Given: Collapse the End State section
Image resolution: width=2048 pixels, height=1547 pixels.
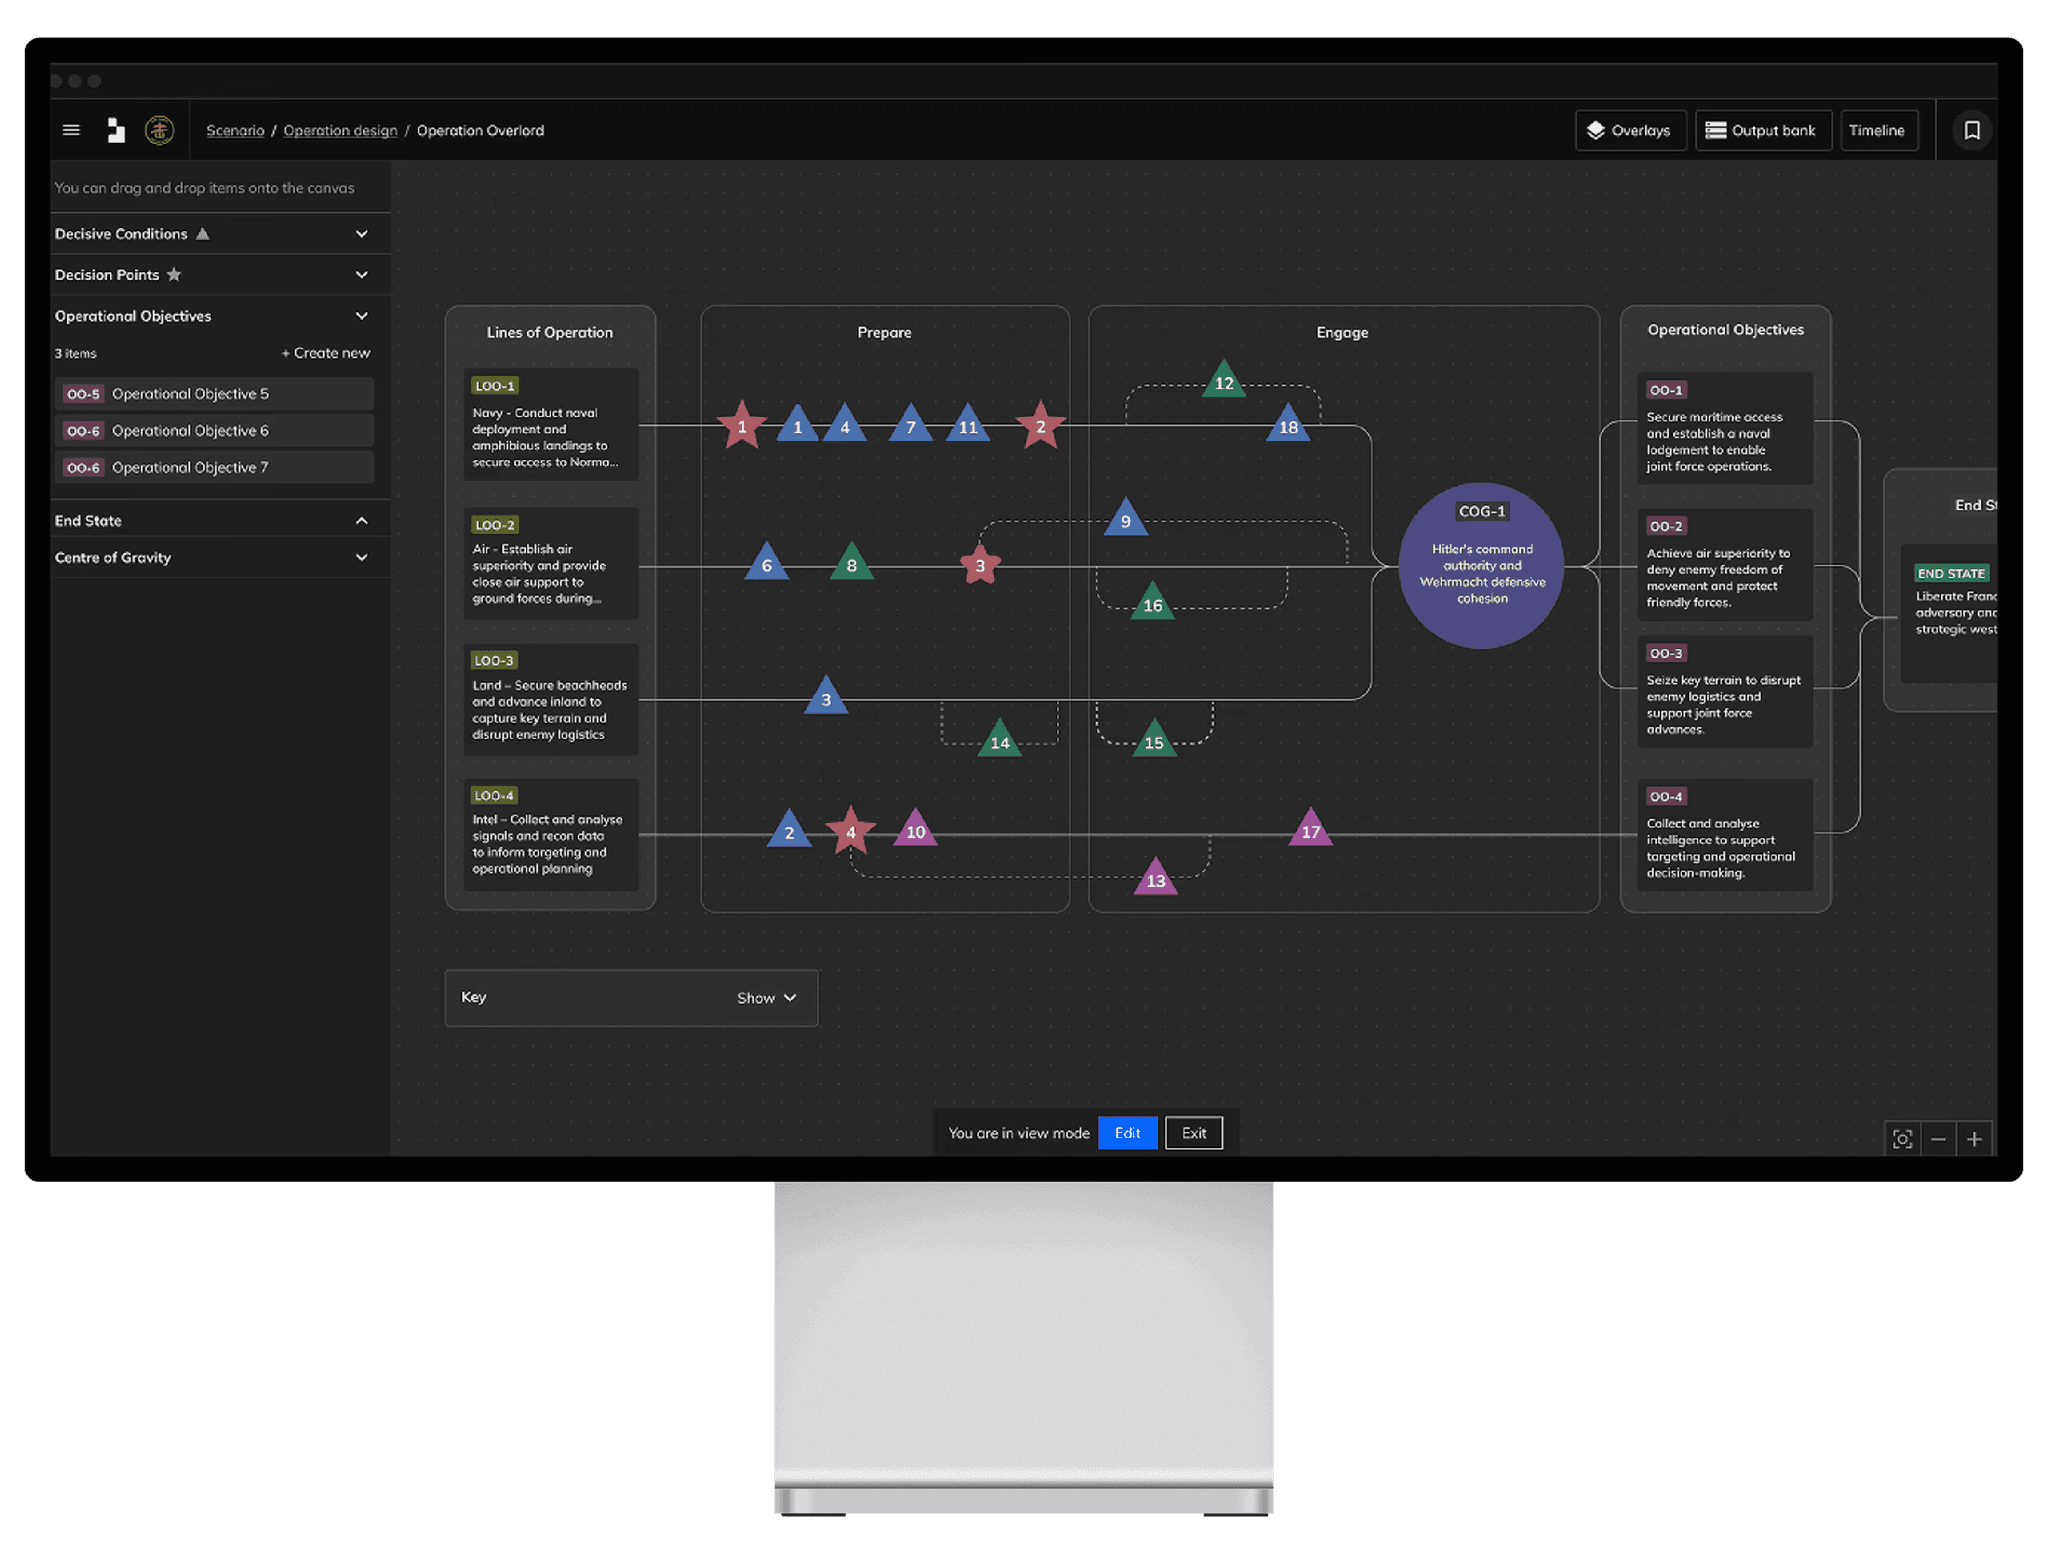Looking at the screenshot, I should [361, 521].
